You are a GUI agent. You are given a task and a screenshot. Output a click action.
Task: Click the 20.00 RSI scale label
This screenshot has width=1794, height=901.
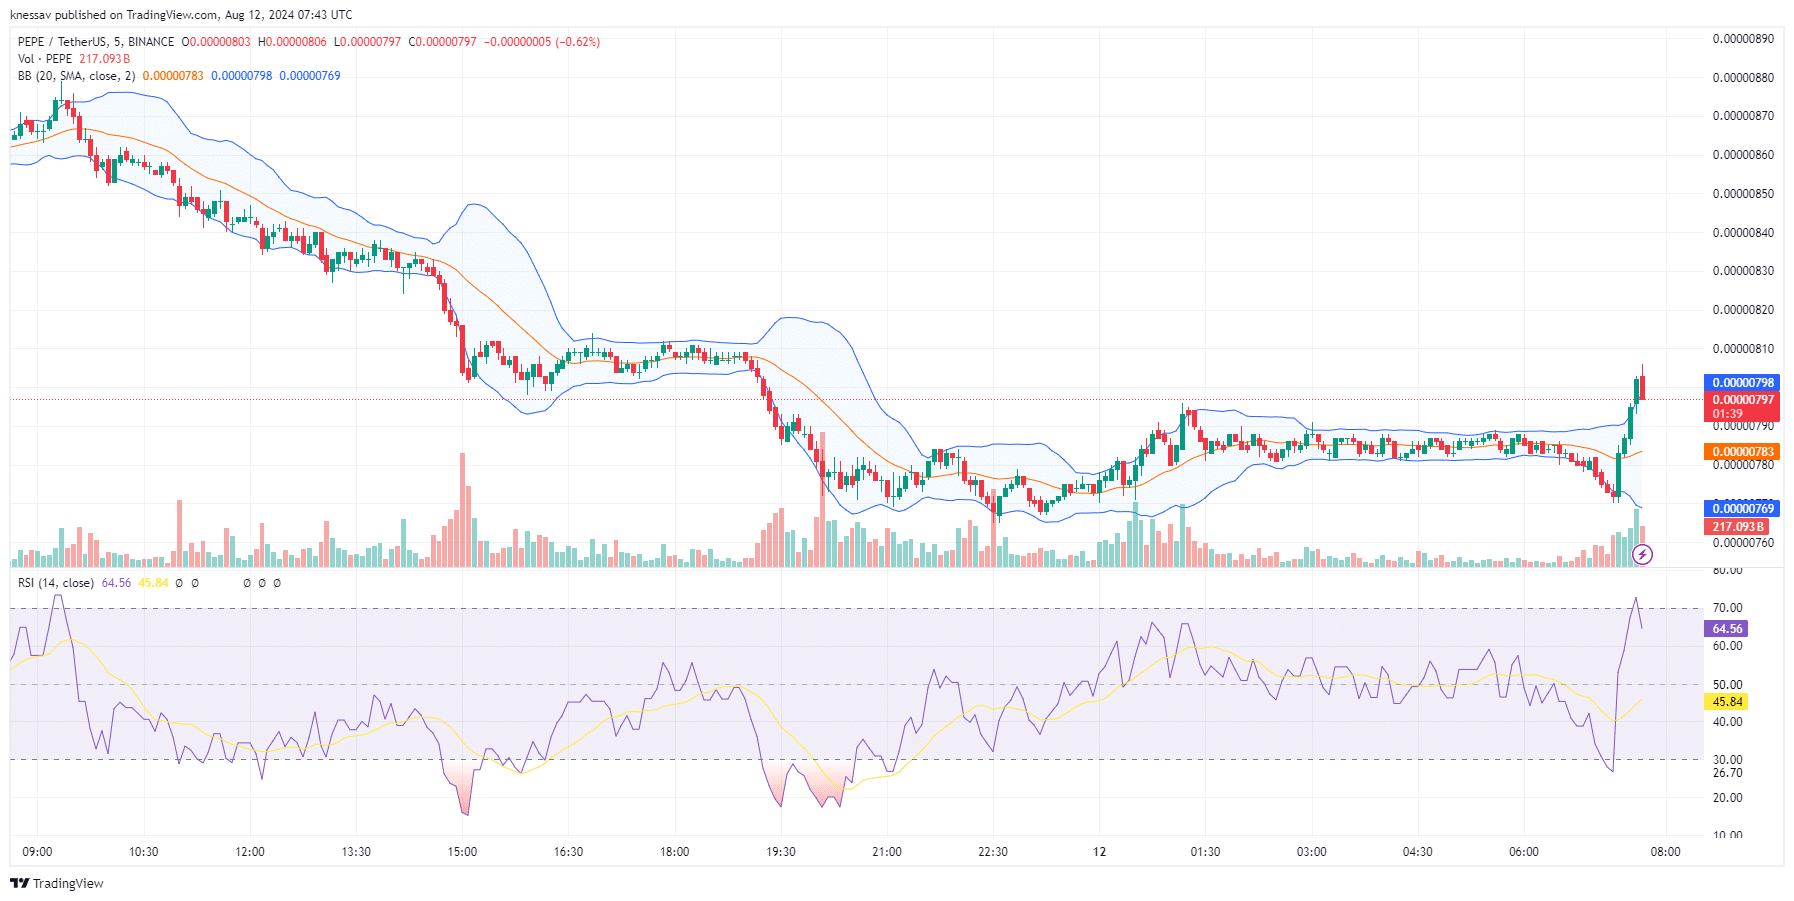tap(1728, 798)
